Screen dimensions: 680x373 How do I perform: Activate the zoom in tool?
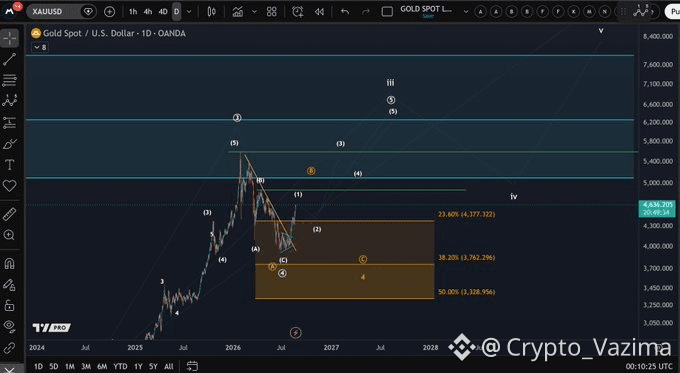coord(10,235)
